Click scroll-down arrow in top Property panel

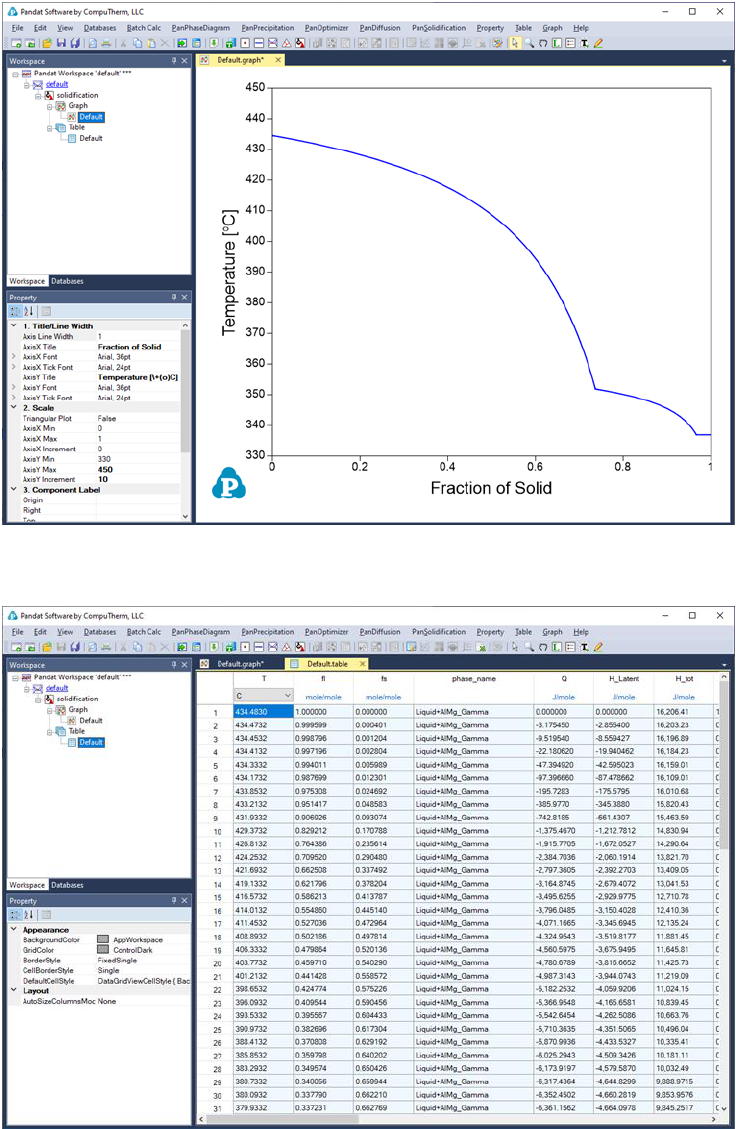click(x=185, y=516)
